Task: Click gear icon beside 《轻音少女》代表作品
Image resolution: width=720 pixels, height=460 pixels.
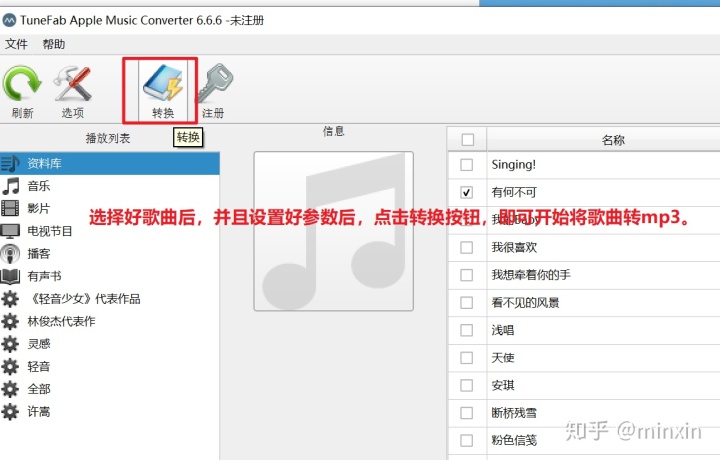Action: pos(10,299)
